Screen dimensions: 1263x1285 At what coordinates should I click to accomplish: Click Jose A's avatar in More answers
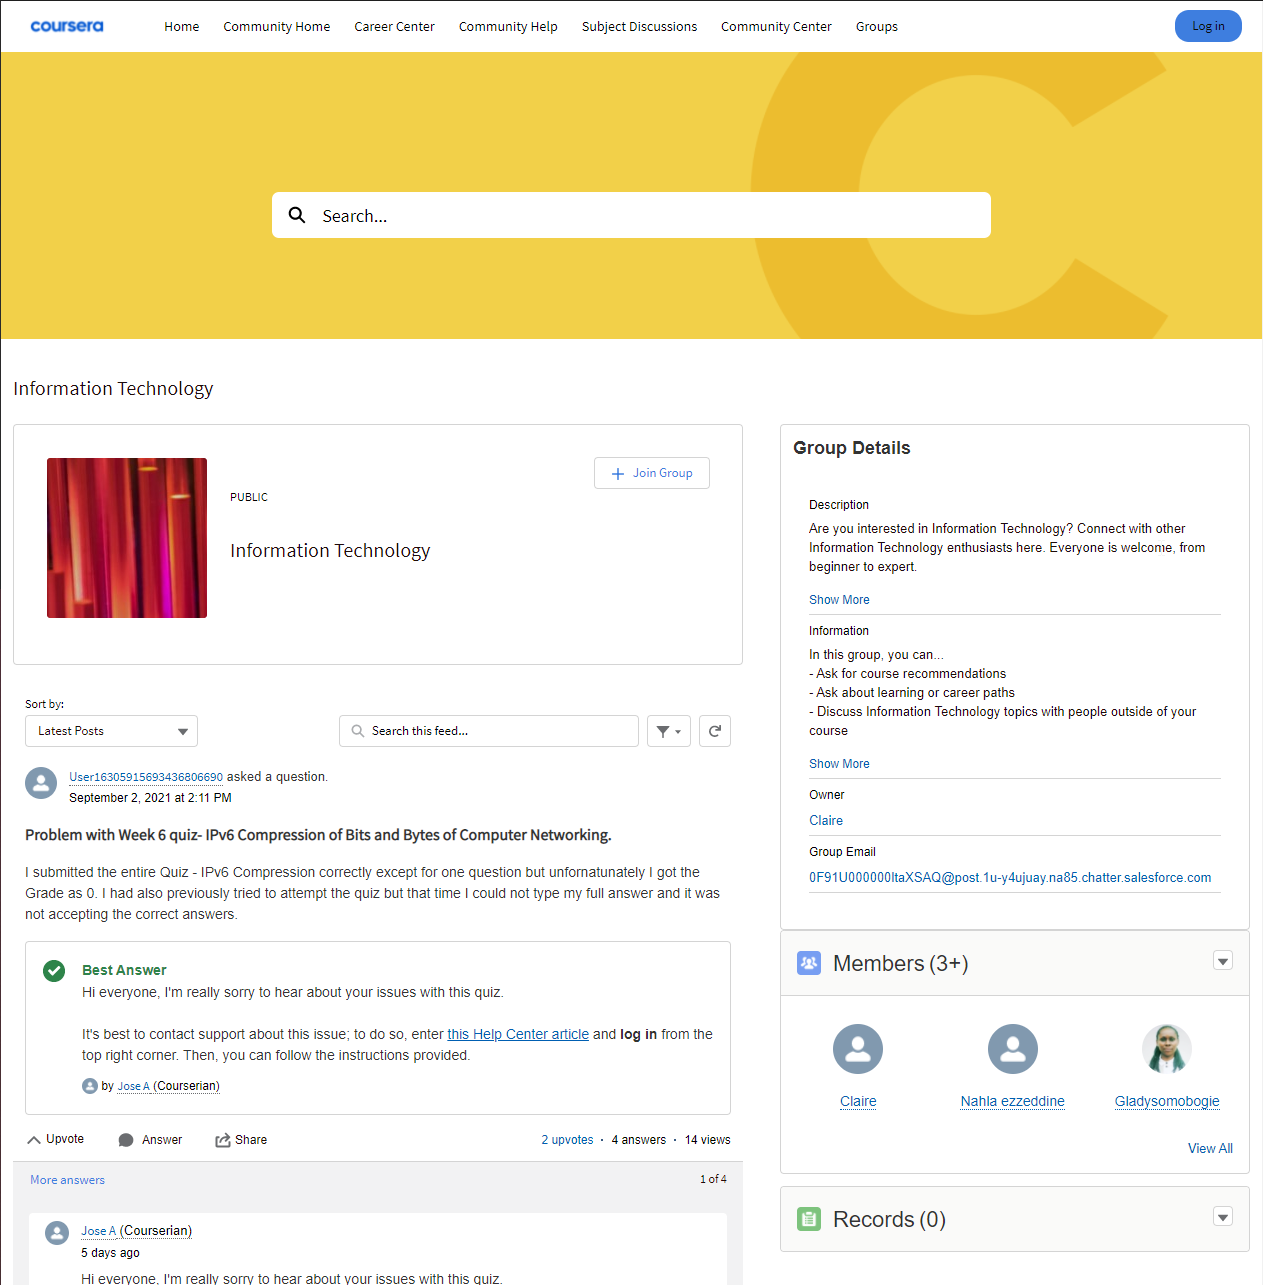pyautogui.click(x=57, y=1233)
